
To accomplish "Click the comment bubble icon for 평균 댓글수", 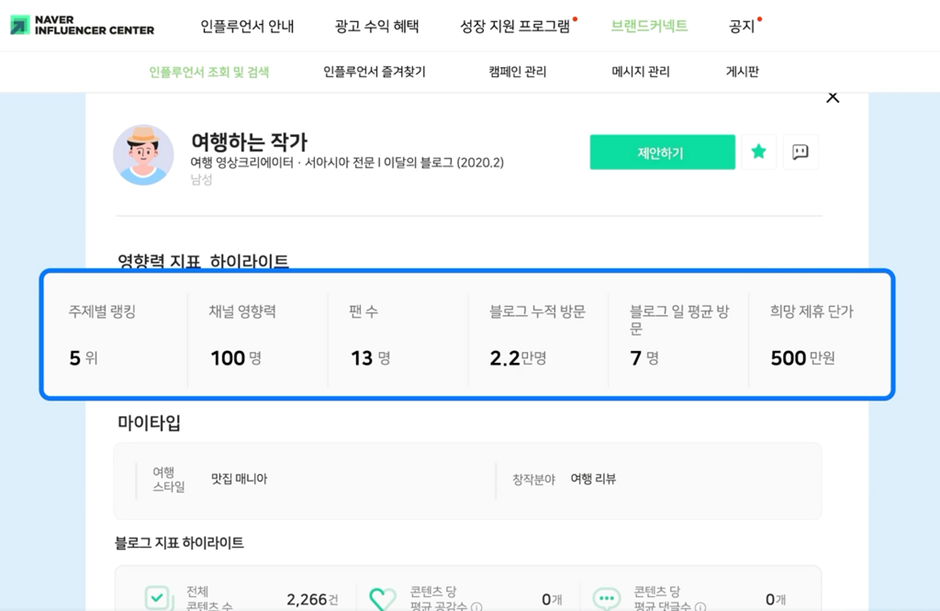I will tap(606, 598).
